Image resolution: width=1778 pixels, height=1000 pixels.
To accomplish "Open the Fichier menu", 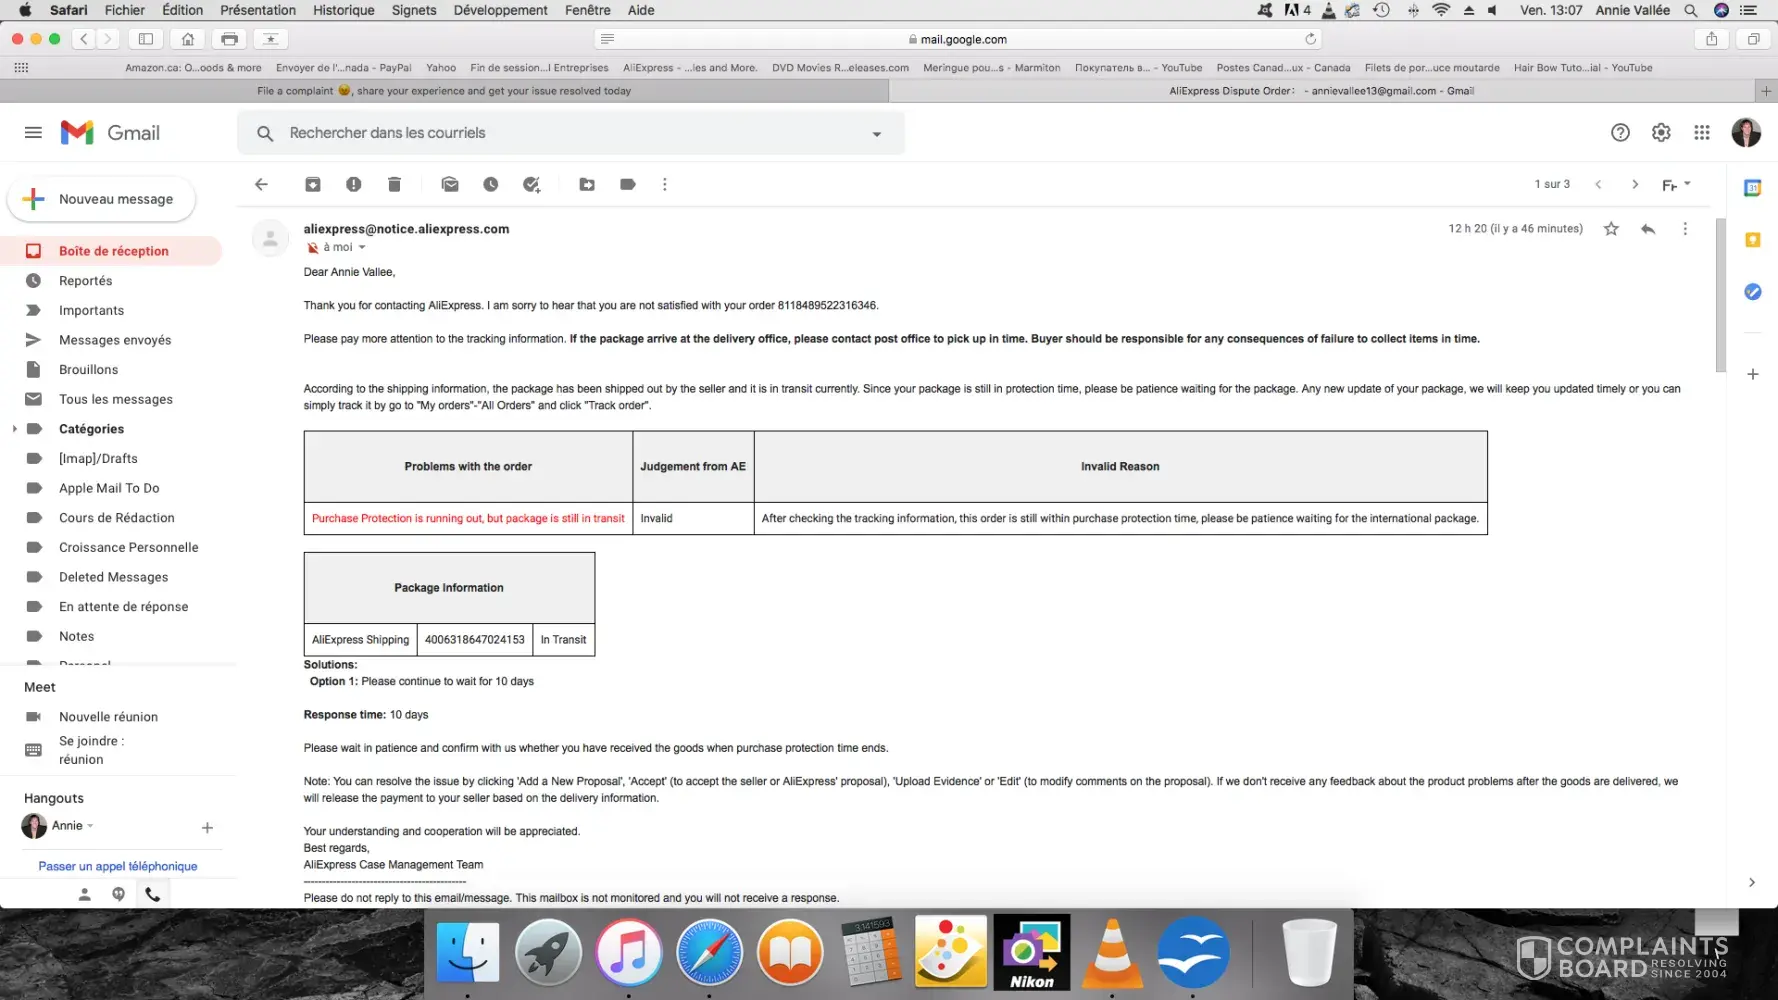I will [x=125, y=10].
